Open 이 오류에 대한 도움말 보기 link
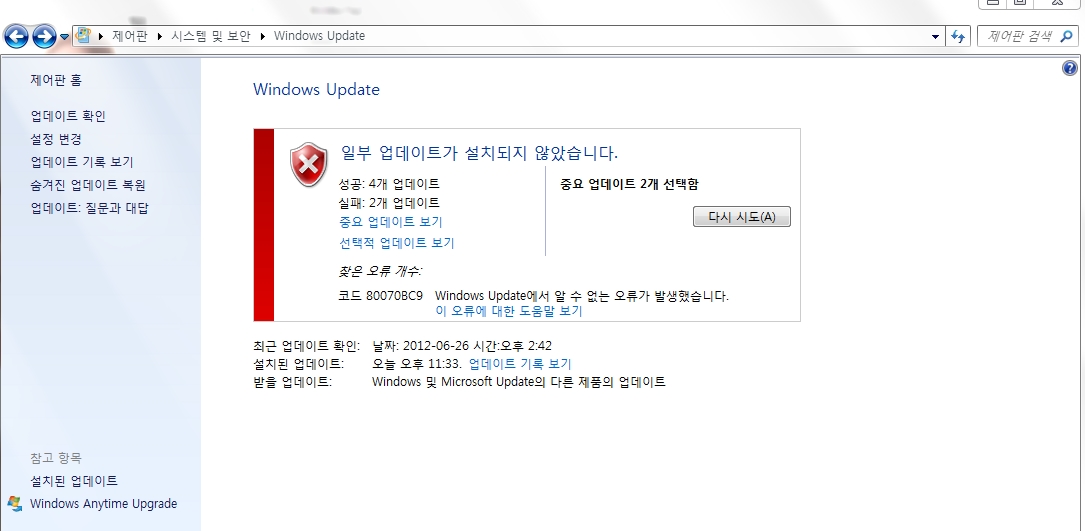The image size is (1085, 531). [509, 312]
